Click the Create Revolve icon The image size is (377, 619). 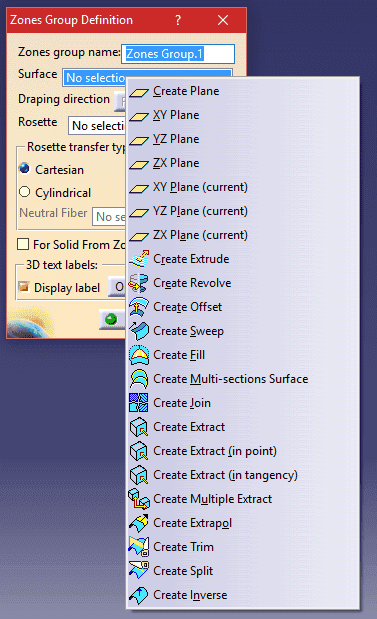coord(139,283)
